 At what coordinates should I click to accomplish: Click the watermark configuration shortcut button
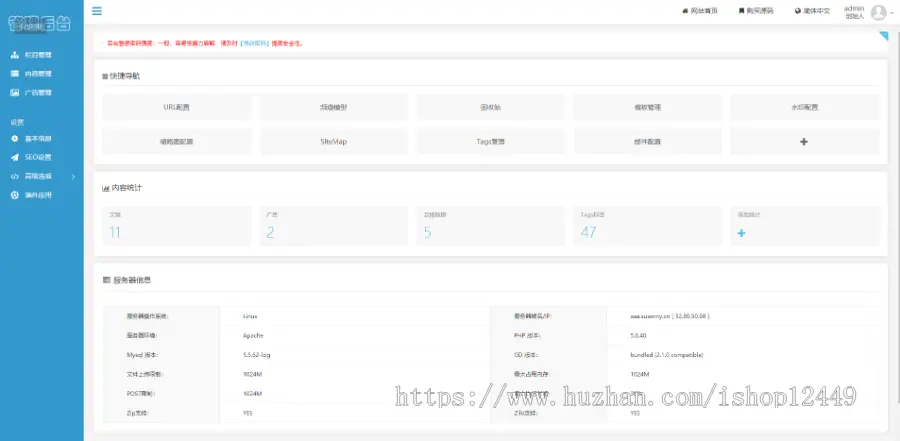tap(805, 107)
